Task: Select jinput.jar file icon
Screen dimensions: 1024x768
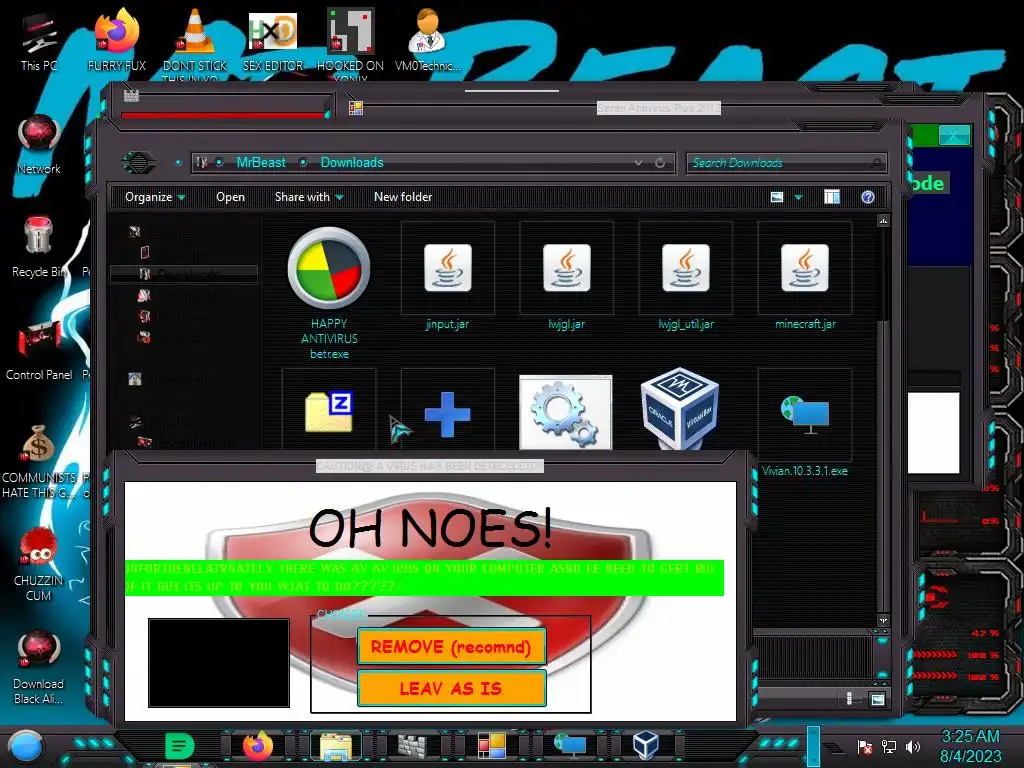Action: pos(447,268)
